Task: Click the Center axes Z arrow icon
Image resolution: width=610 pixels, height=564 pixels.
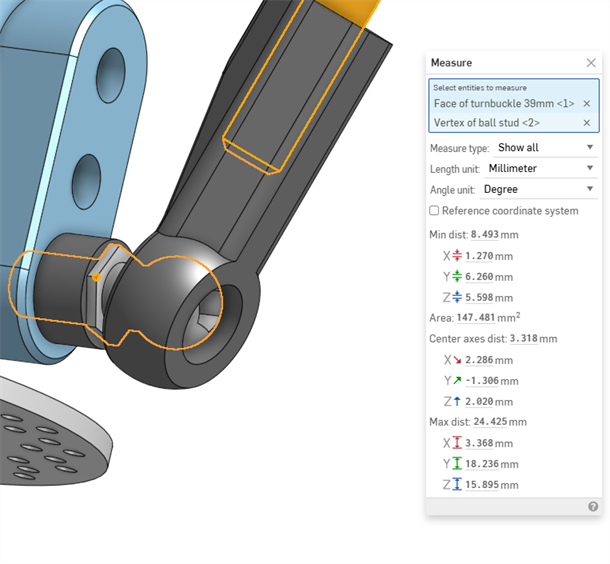Action: (x=457, y=402)
